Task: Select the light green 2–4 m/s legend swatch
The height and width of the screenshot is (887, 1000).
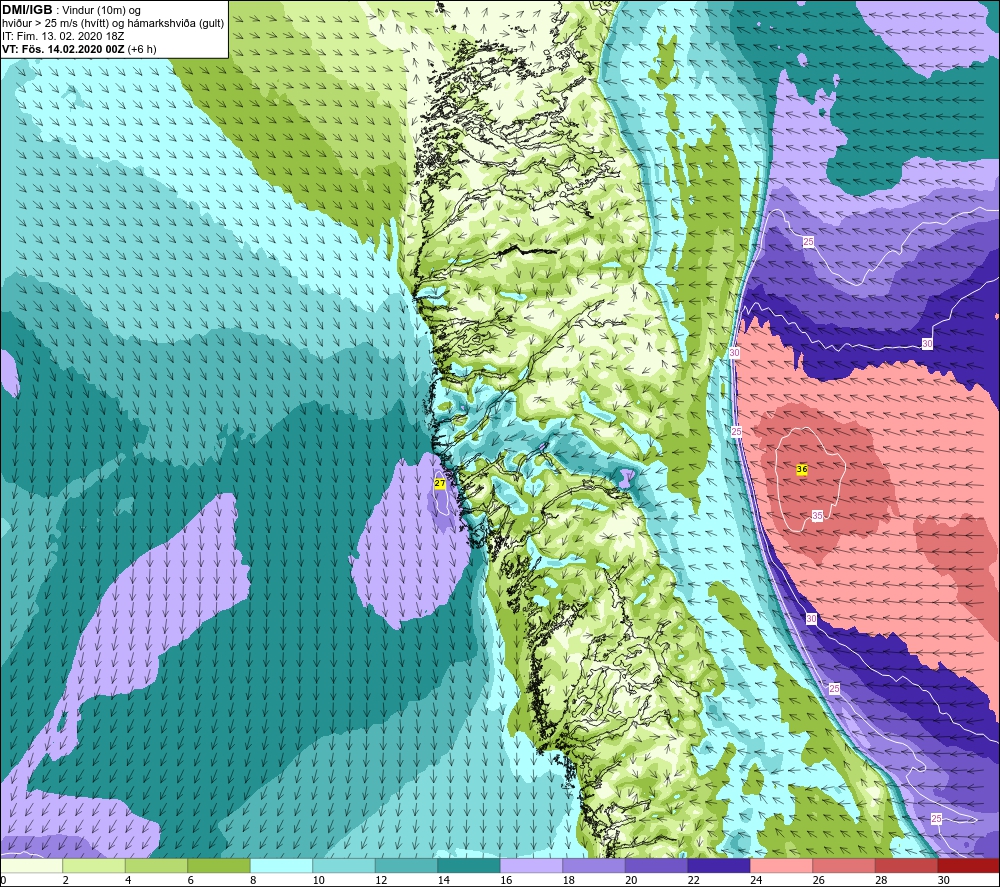Action: (94, 865)
